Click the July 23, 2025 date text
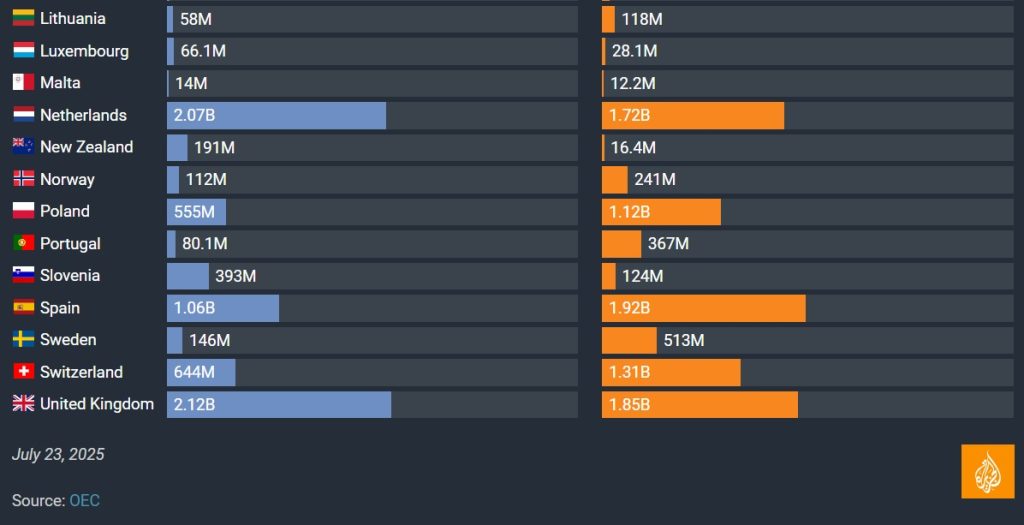 58,455
